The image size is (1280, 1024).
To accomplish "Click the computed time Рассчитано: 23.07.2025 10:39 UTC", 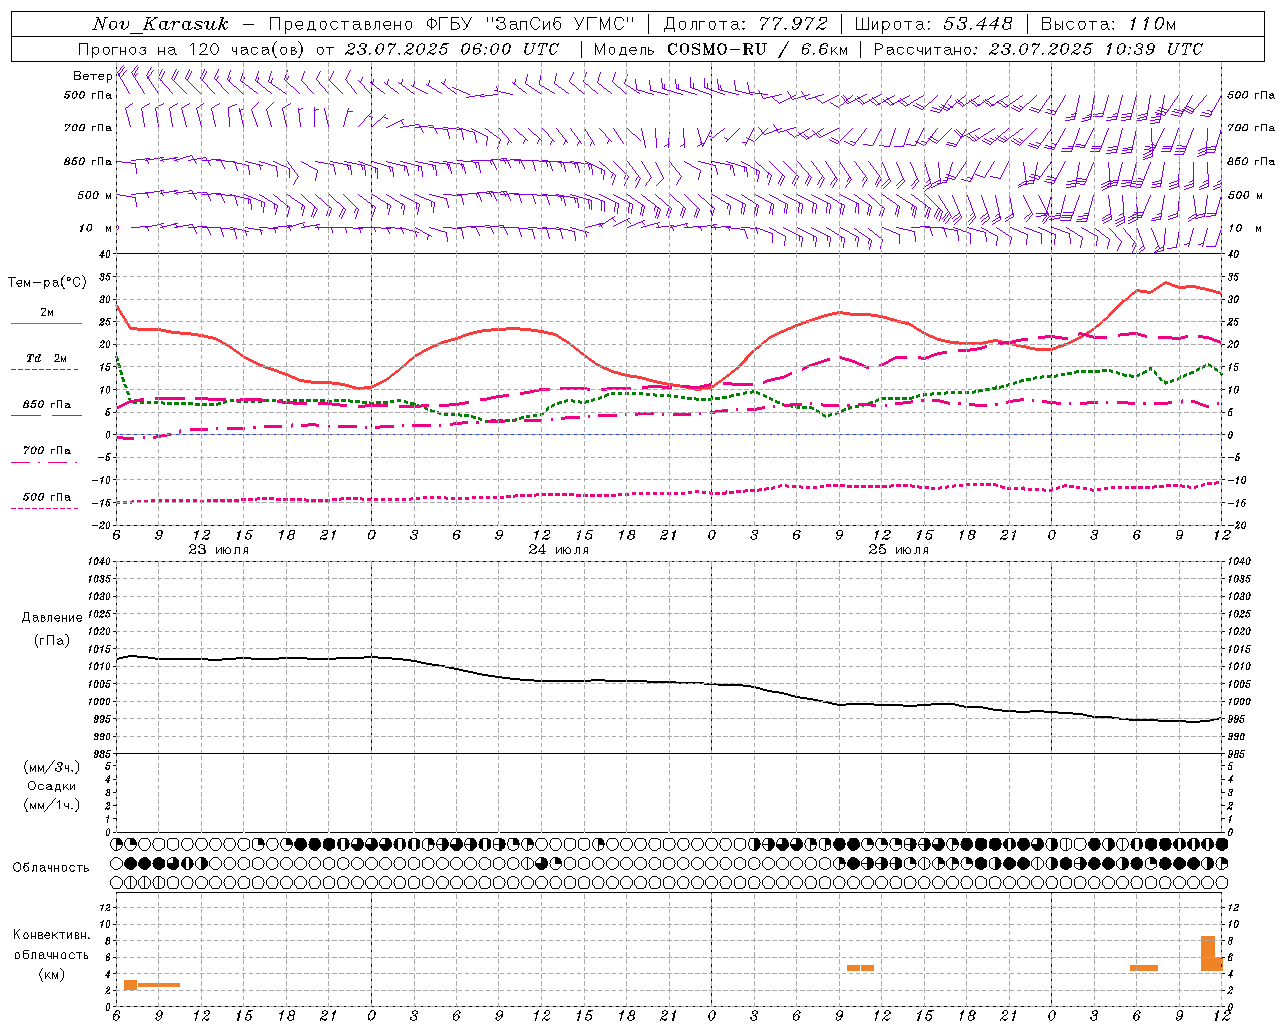I will tap(1038, 49).
